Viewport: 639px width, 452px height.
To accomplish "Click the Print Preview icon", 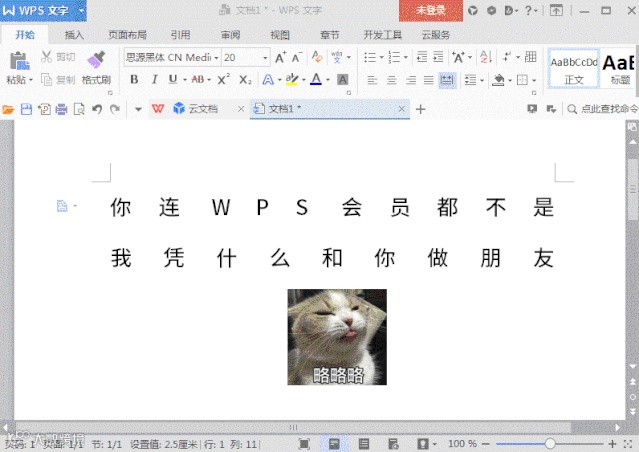I will click(x=79, y=109).
